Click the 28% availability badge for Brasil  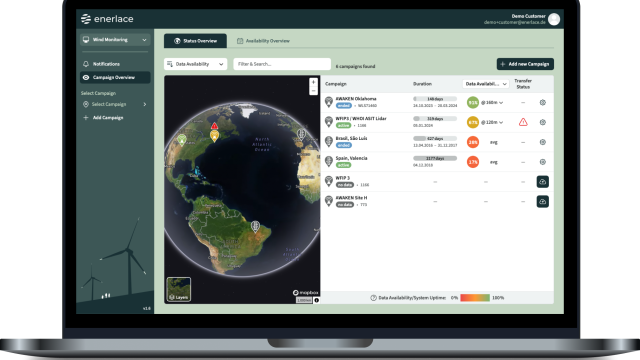473,142
